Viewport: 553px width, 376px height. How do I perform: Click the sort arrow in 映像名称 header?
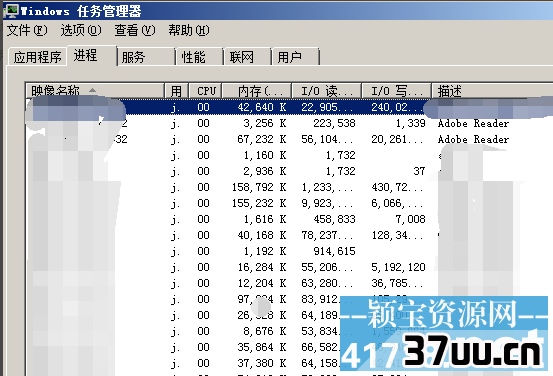click(92, 90)
